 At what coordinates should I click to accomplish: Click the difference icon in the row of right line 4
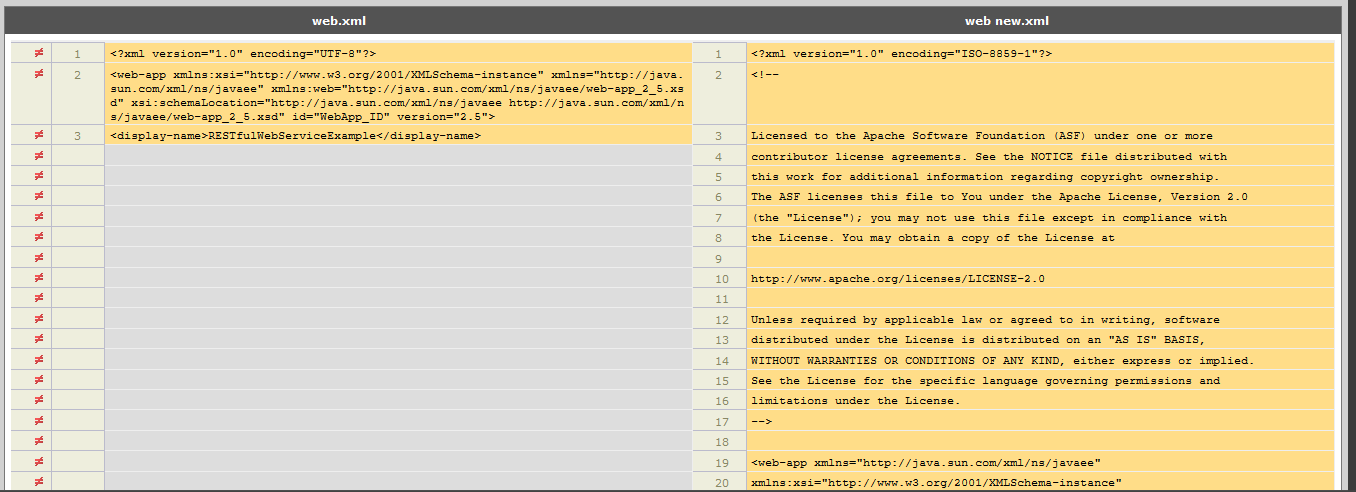(39, 156)
